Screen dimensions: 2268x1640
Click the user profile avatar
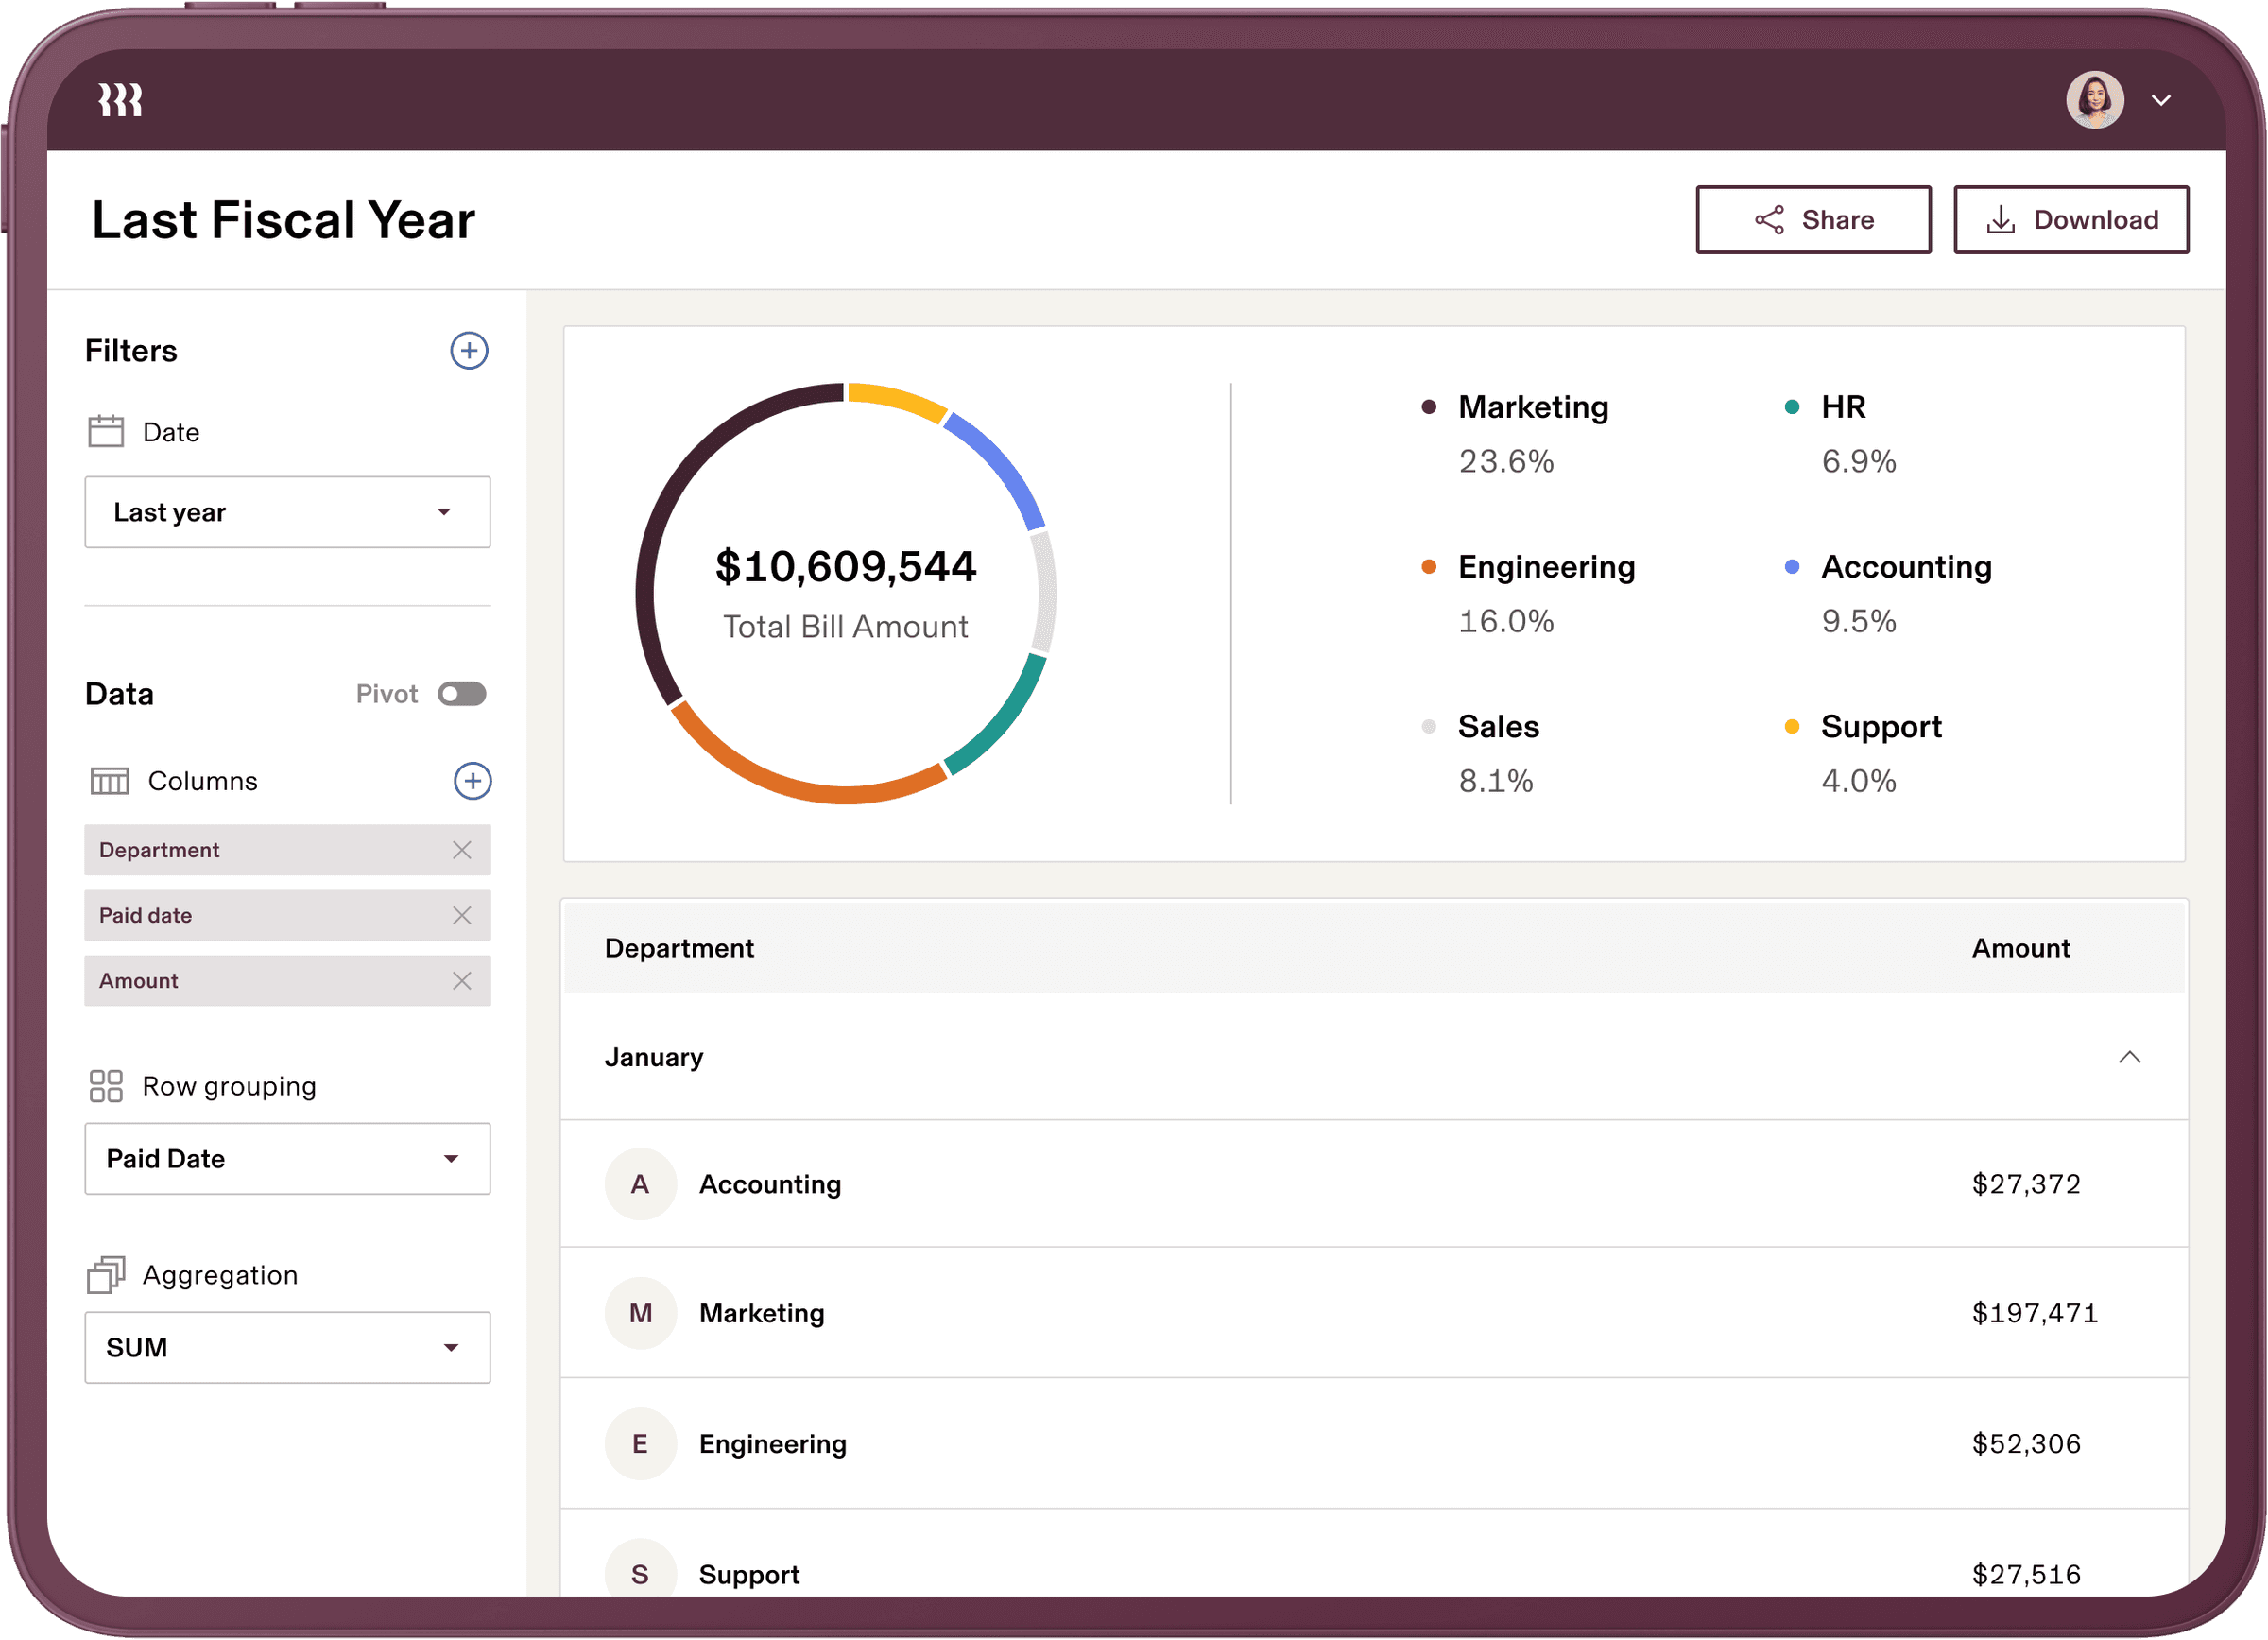pos(2094,100)
